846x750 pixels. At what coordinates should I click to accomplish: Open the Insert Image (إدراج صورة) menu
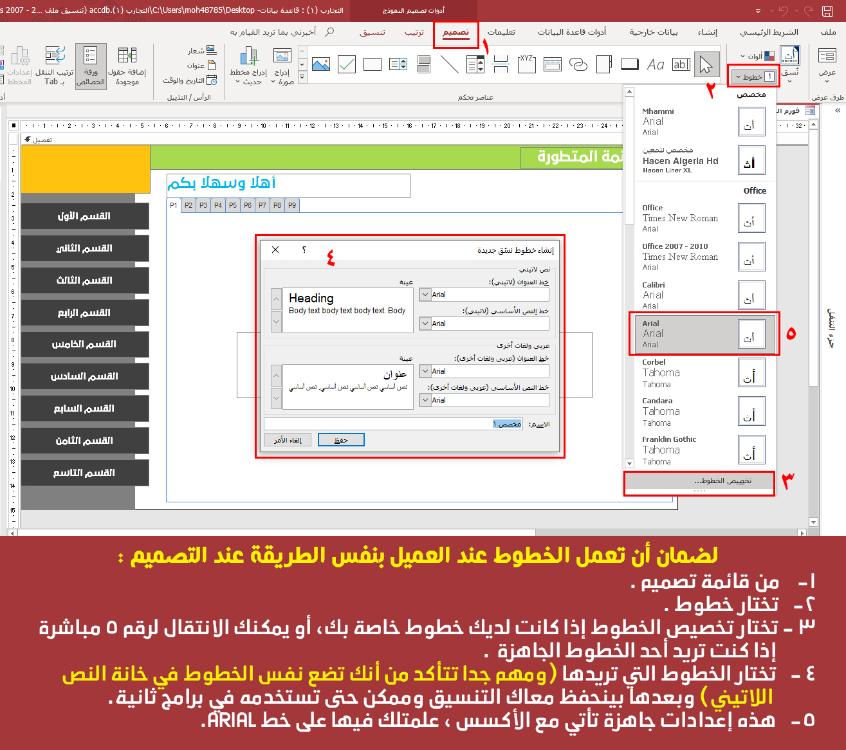(x=282, y=66)
